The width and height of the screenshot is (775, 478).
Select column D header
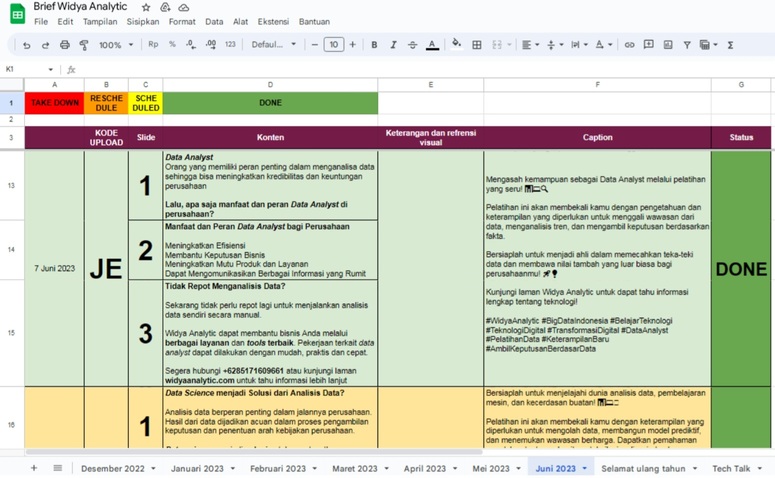click(270, 85)
